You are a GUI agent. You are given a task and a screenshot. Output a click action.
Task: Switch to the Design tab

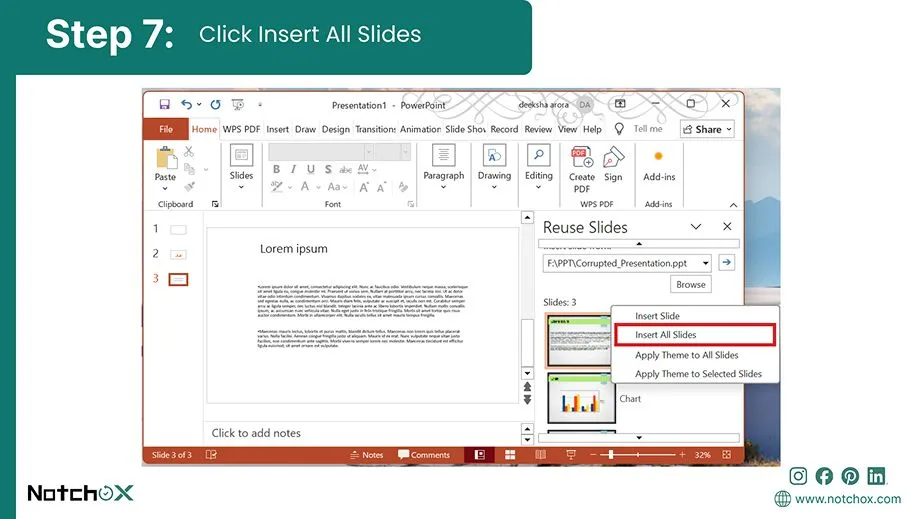click(336, 129)
